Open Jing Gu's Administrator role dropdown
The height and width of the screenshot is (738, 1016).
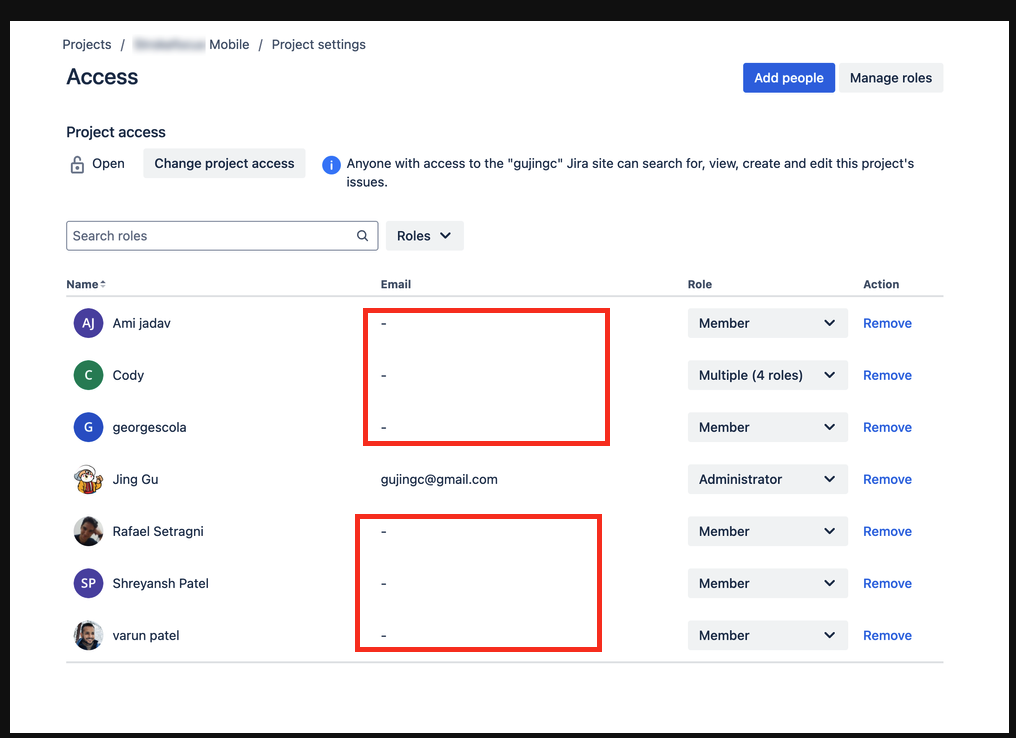tap(767, 479)
